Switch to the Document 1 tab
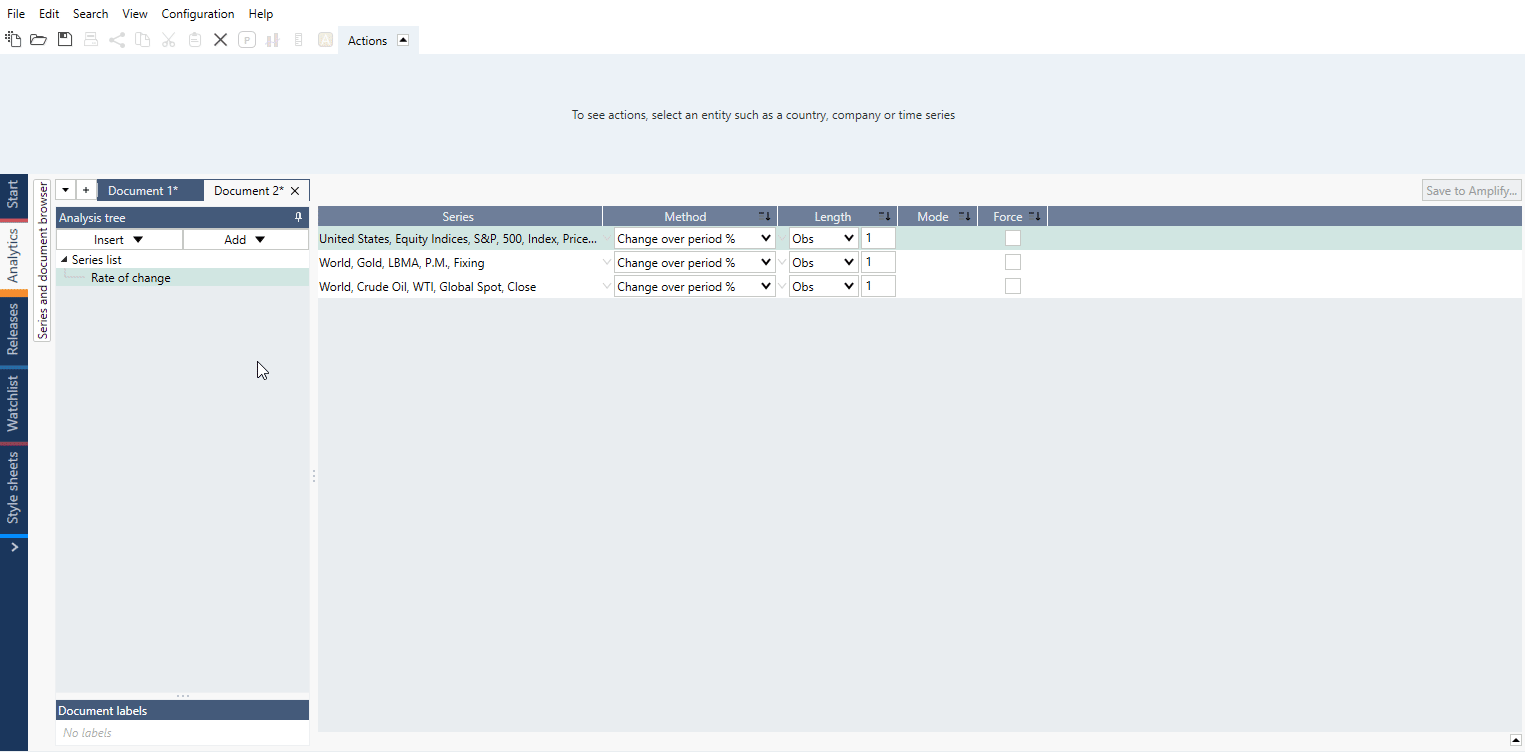The width and height of the screenshot is (1525, 752). pos(143,191)
